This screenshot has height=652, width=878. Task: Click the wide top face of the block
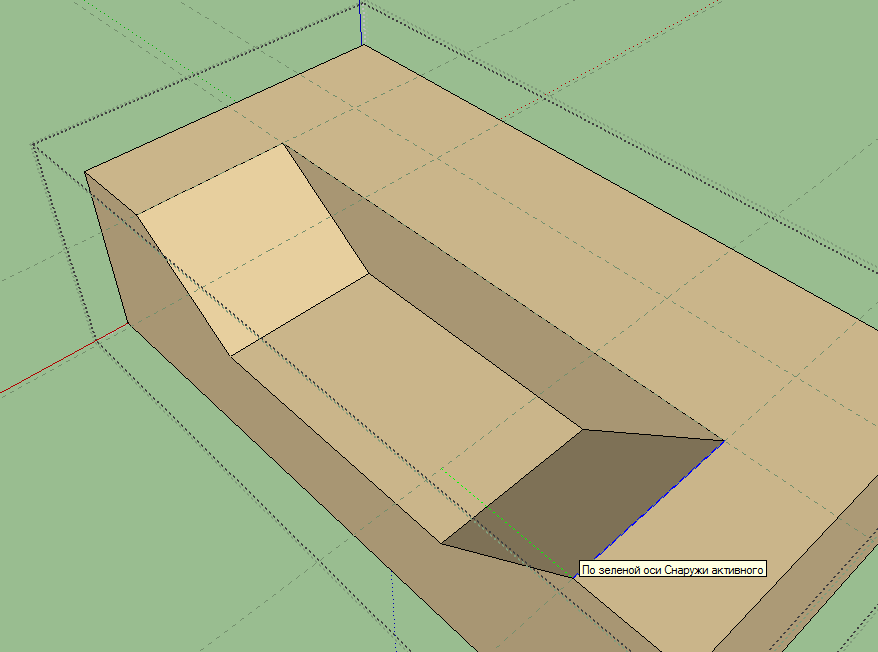(x=600, y=200)
